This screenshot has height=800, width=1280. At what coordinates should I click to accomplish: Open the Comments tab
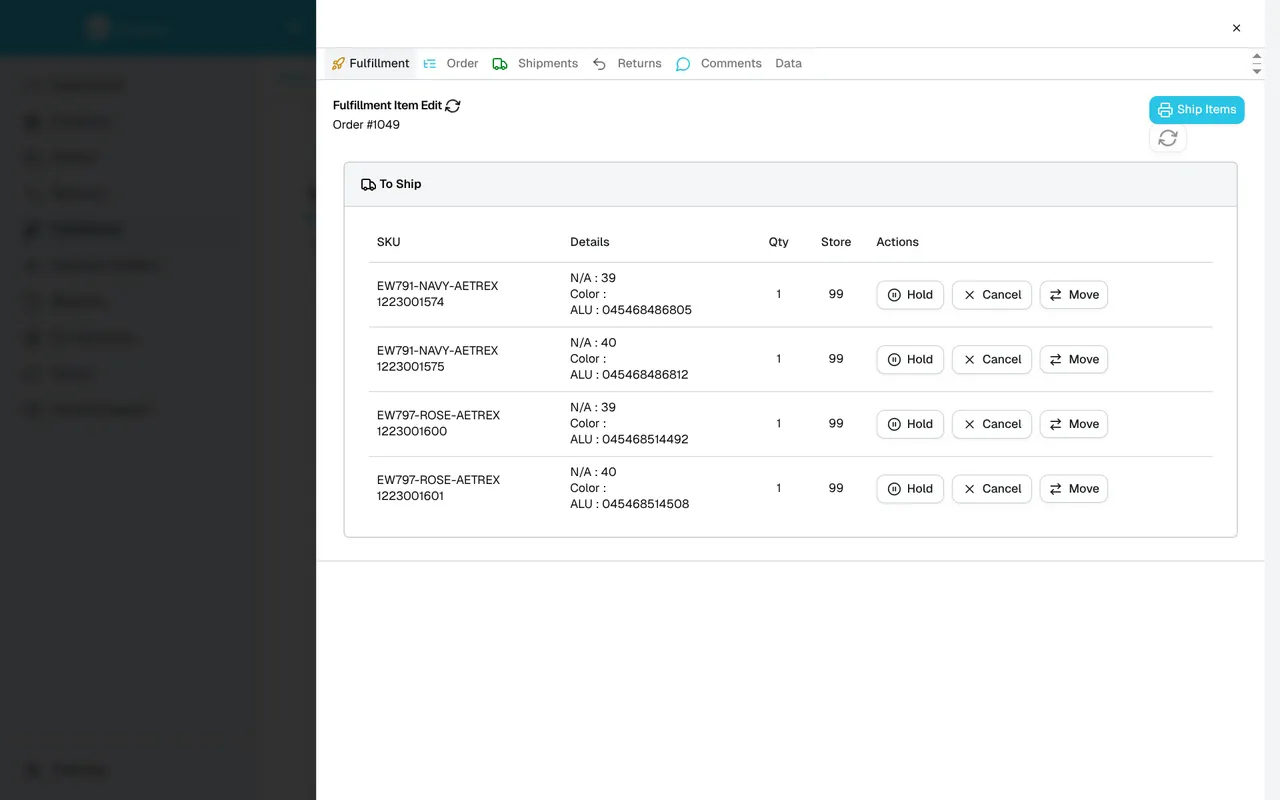pyautogui.click(x=718, y=63)
